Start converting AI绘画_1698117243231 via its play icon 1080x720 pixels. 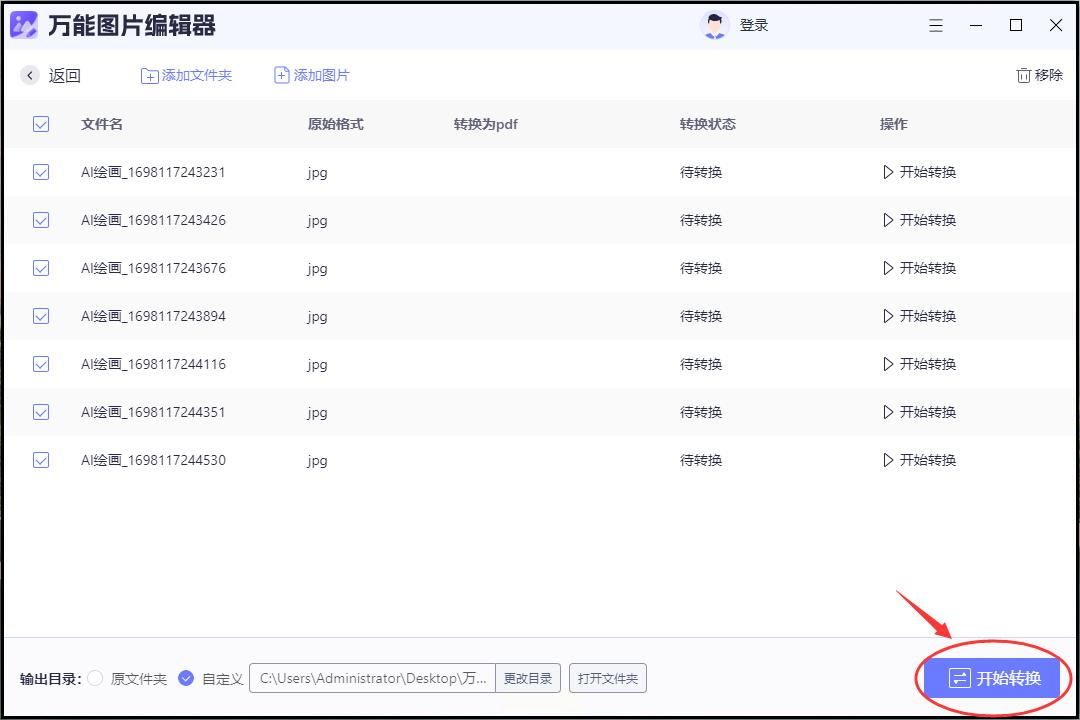pos(888,172)
